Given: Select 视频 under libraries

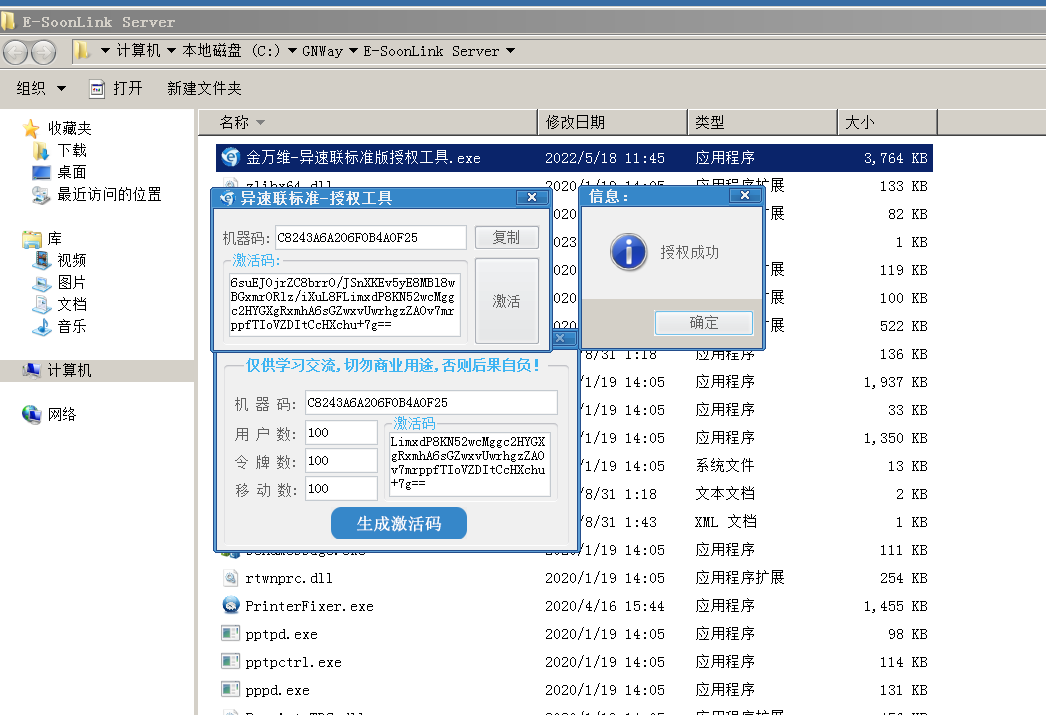Looking at the screenshot, I should 71,261.
